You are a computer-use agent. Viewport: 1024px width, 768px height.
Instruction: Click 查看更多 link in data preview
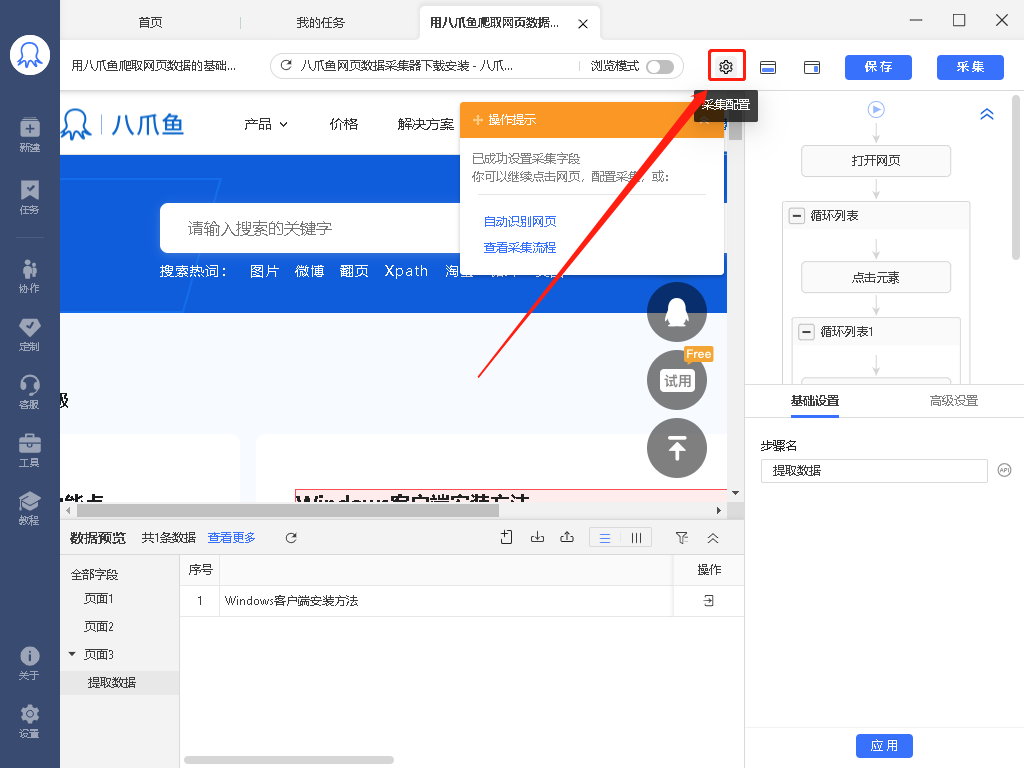point(231,537)
